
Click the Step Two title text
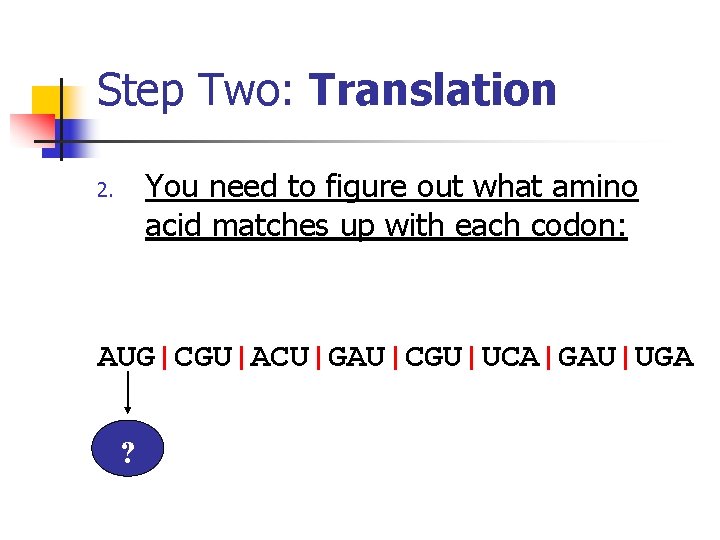point(198,90)
